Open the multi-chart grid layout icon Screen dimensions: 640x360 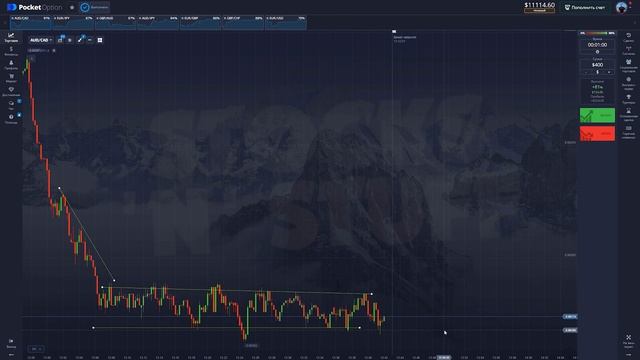[100, 40]
